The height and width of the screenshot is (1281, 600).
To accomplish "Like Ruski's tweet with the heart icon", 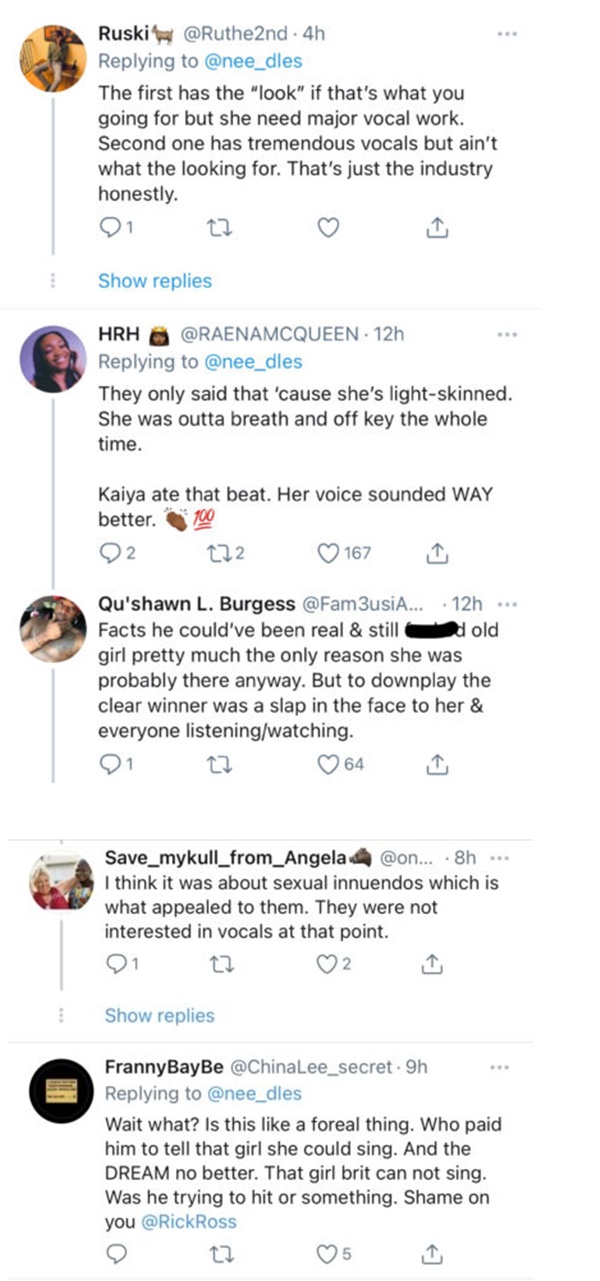I will 327,229.
